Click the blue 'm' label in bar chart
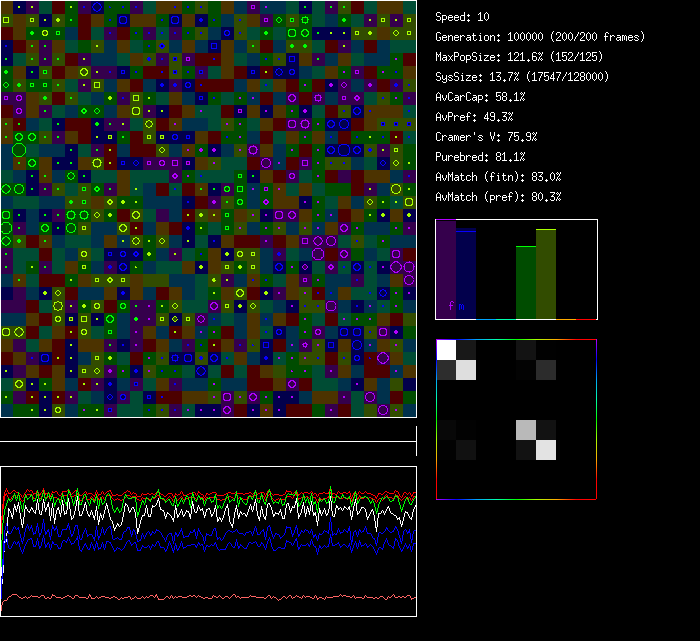Viewport: 700px width, 641px height. (x=461, y=306)
